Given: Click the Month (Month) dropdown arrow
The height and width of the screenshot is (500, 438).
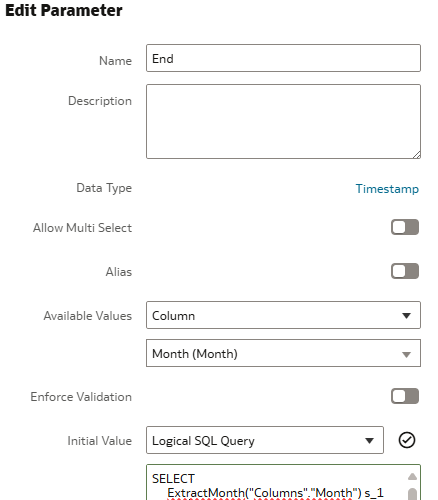Looking at the screenshot, I should pyautogui.click(x=406, y=355).
